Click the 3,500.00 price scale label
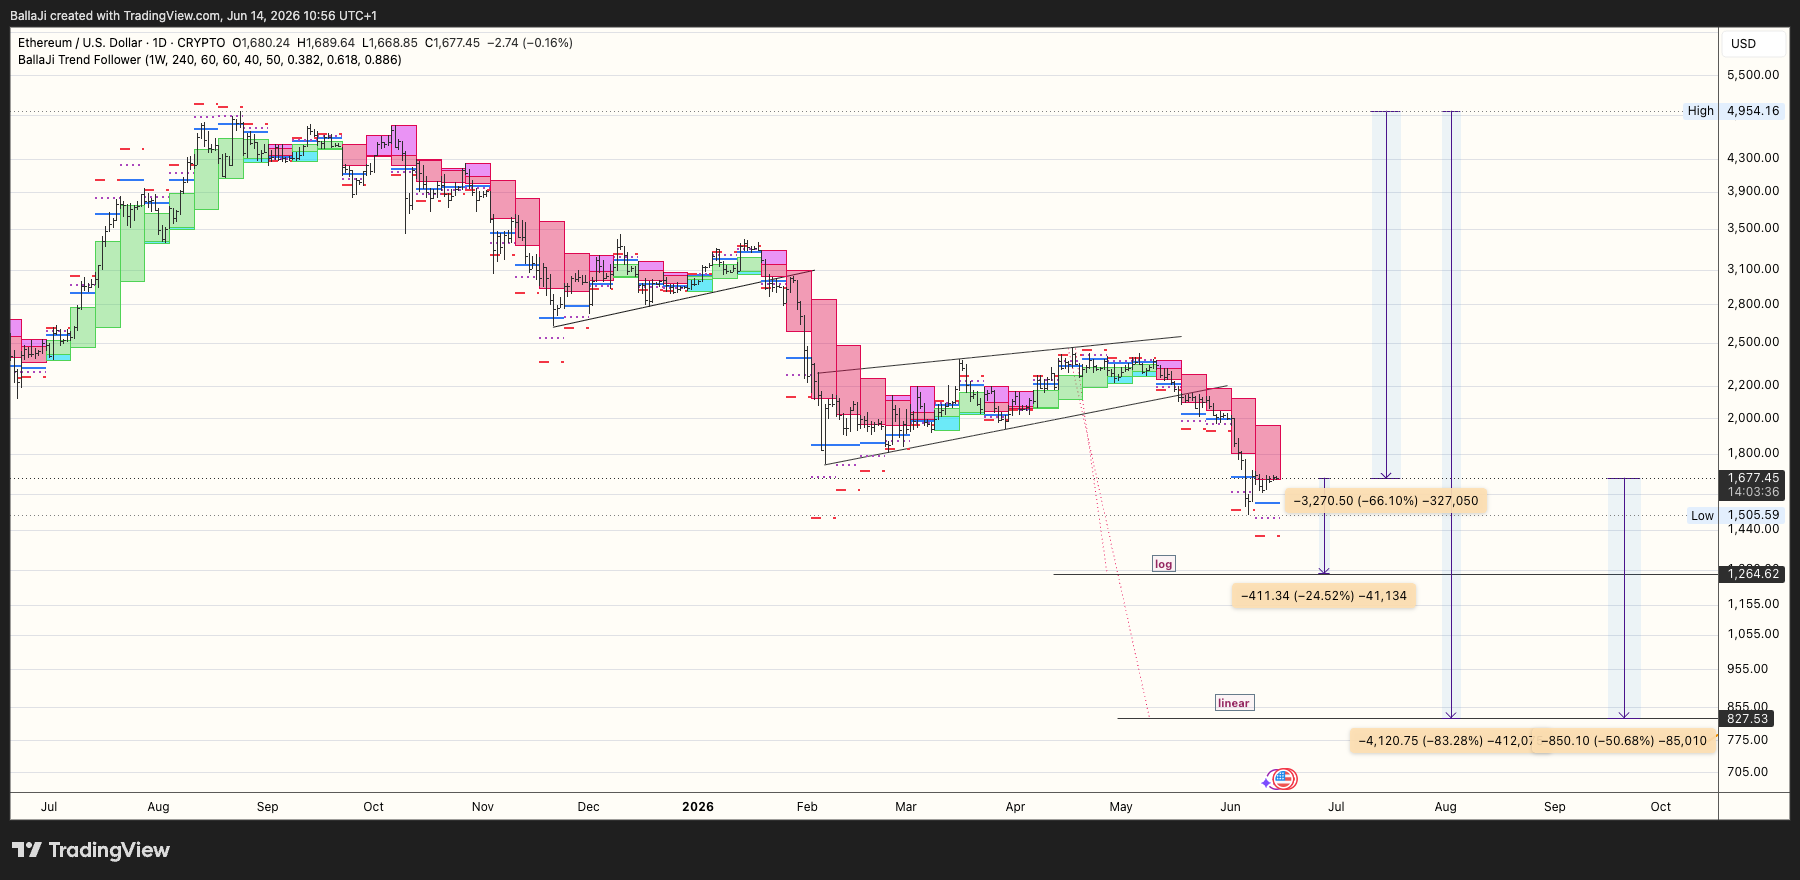Screen dimensions: 1800x880 pyautogui.click(x=1753, y=228)
